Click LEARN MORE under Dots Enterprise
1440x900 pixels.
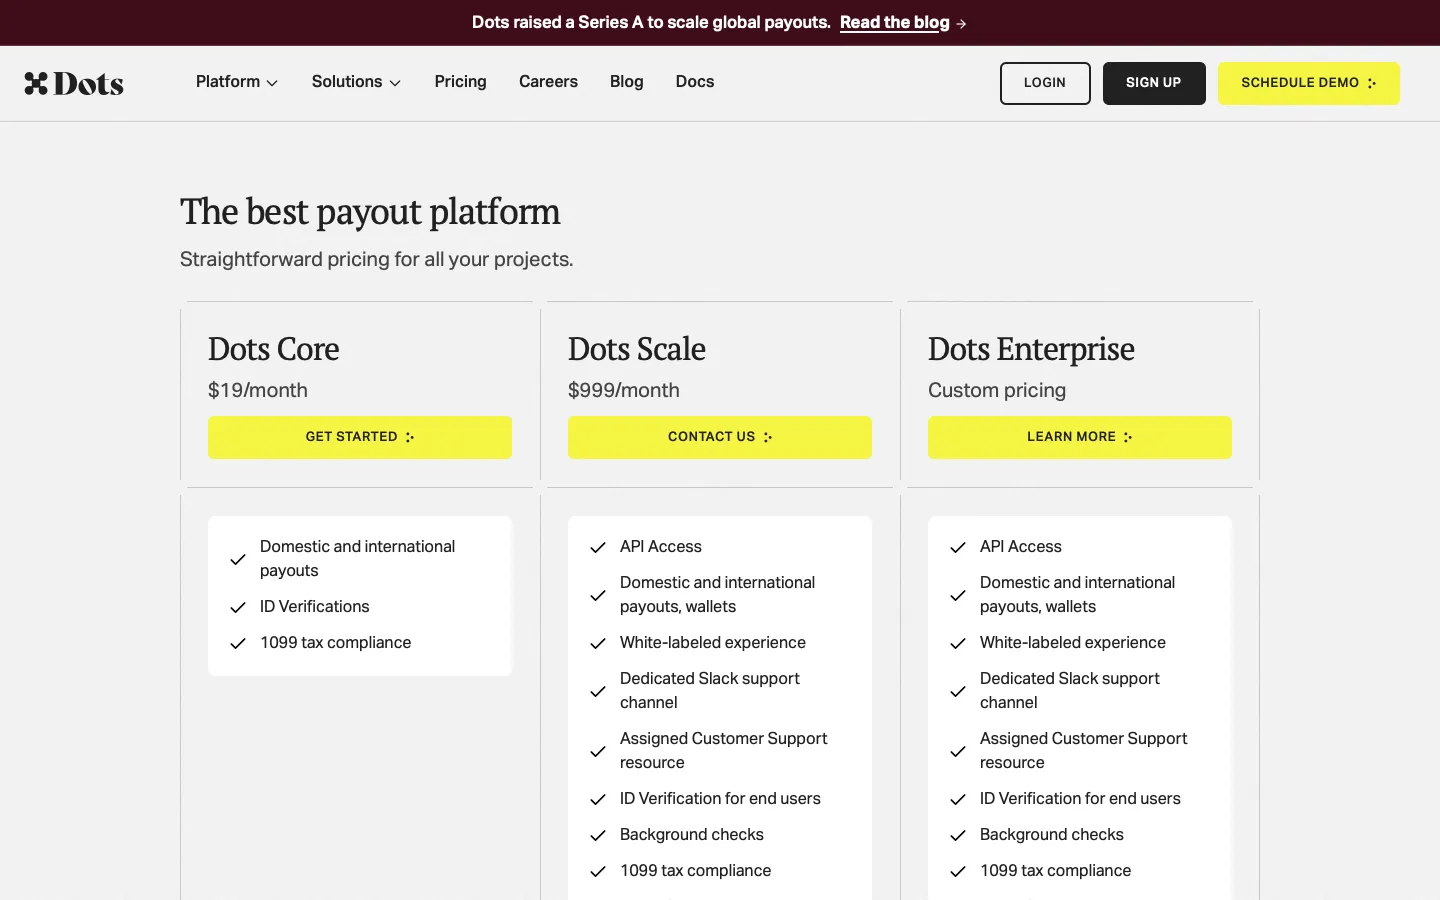(x=1080, y=437)
